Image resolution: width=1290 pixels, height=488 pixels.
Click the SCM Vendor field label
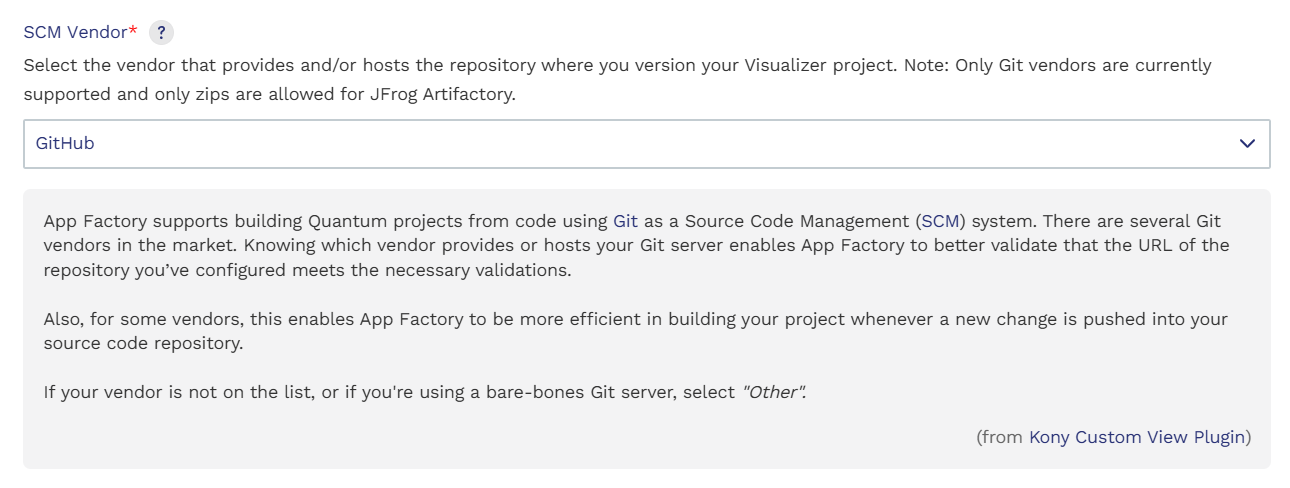76,33
